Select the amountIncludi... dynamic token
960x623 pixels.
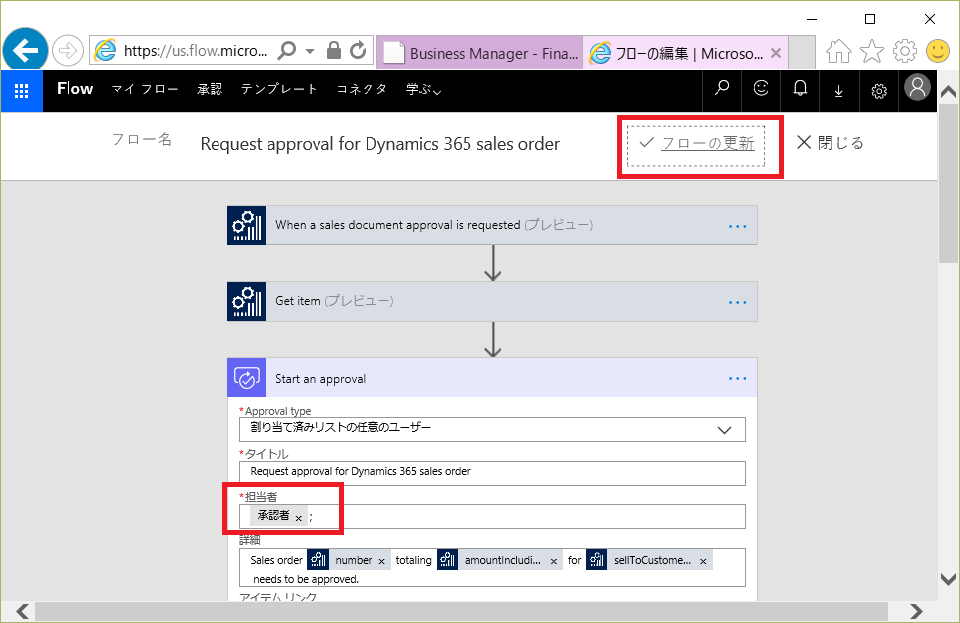(502, 560)
